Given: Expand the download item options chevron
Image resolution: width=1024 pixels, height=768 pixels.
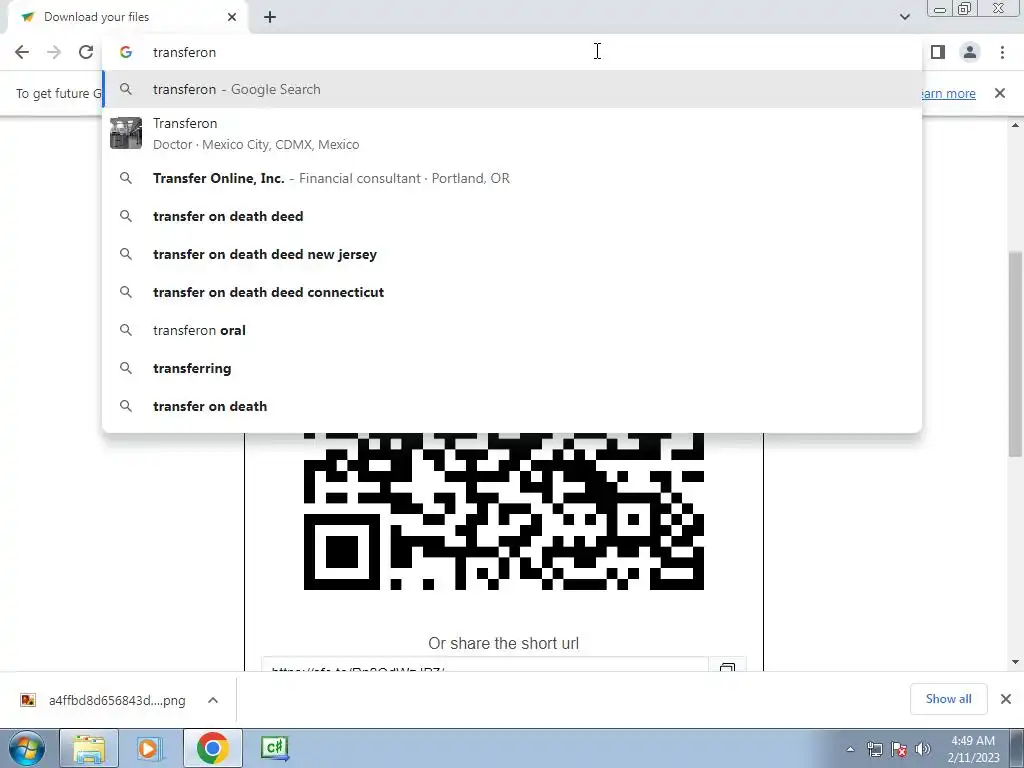Looking at the screenshot, I should (213, 700).
